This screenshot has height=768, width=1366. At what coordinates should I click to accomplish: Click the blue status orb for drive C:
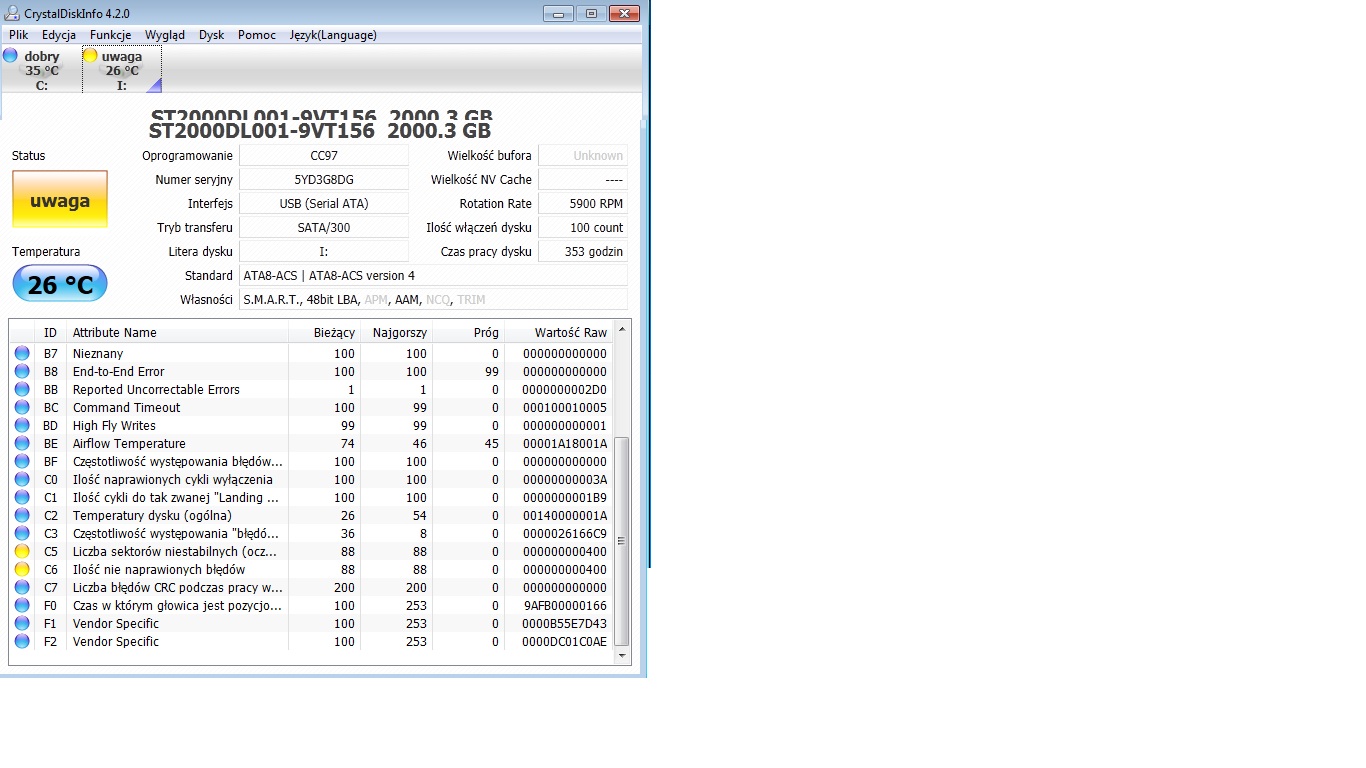pos(10,55)
